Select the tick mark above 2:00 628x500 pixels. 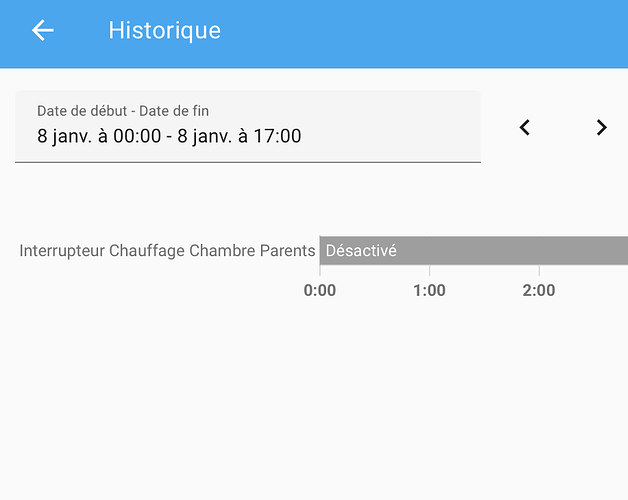pos(539,271)
